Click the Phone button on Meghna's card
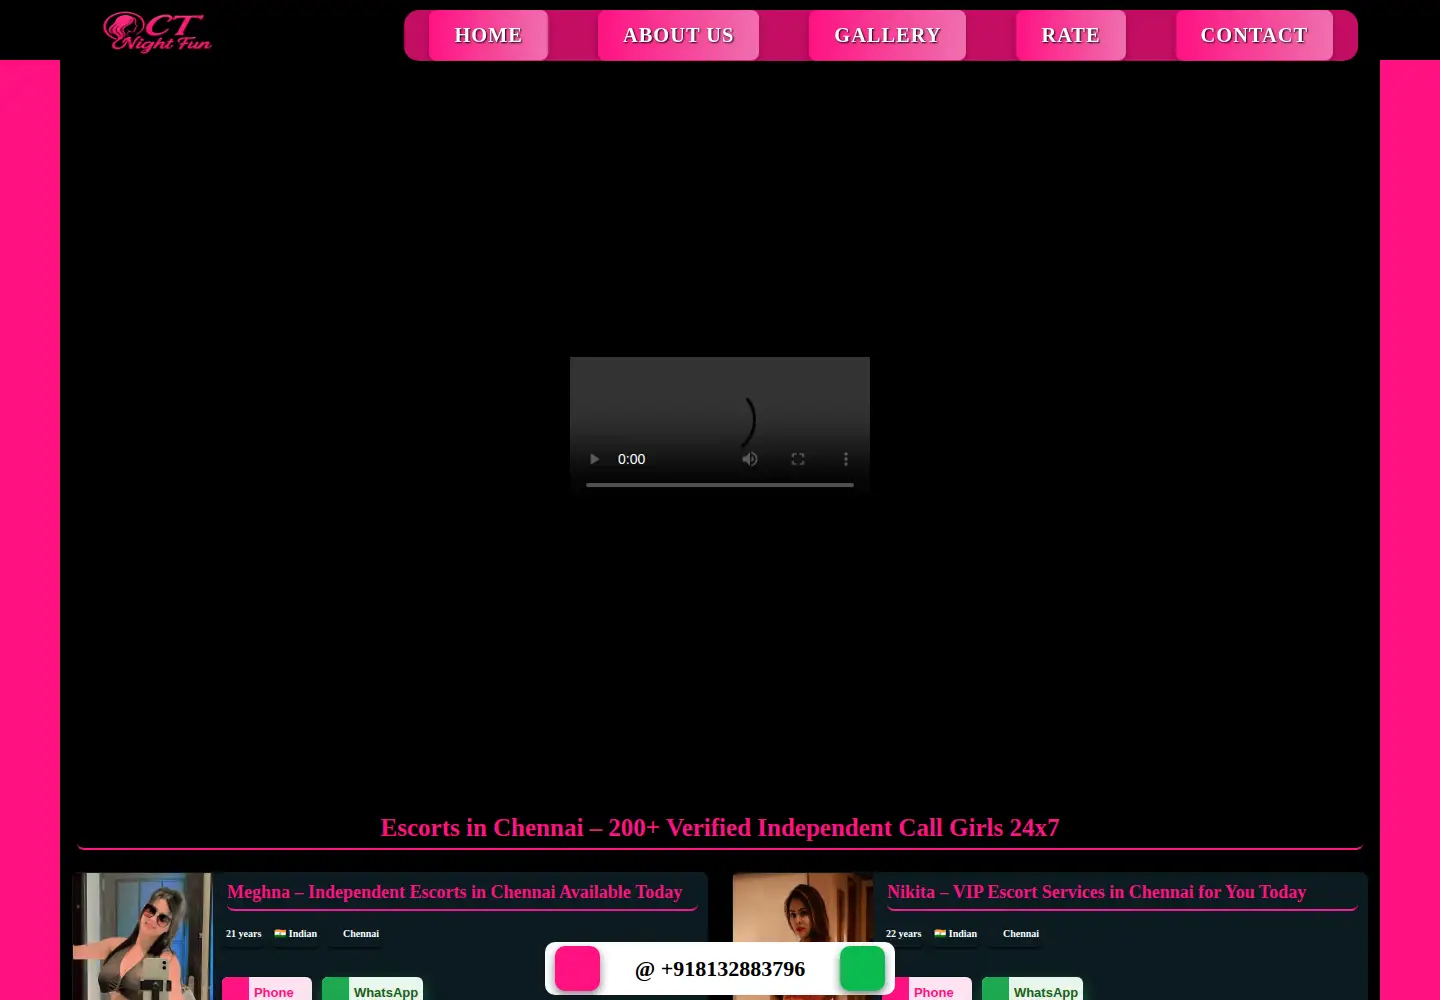The width and height of the screenshot is (1440, 1000). tap(267, 989)
